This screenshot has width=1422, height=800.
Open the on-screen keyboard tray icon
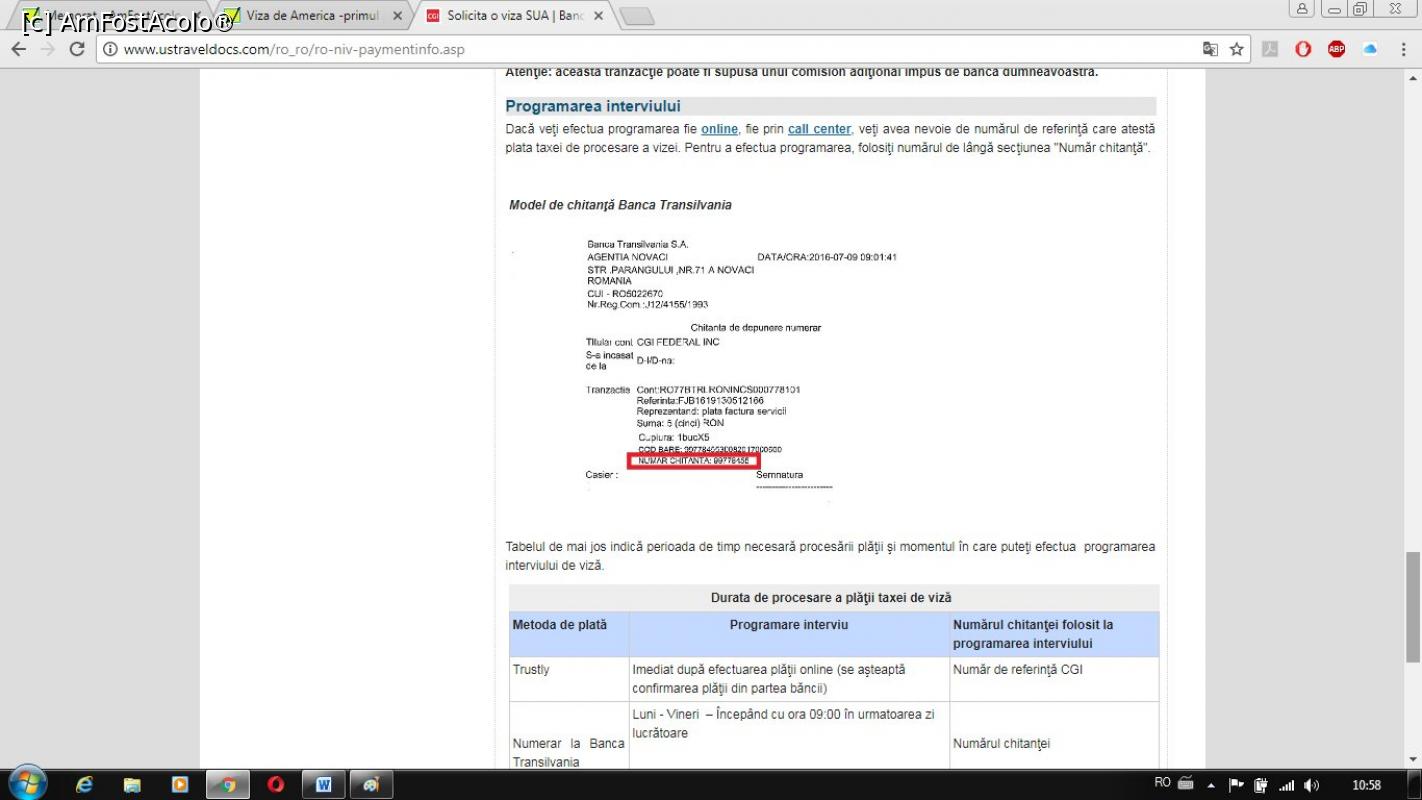tap(1186, 783)
